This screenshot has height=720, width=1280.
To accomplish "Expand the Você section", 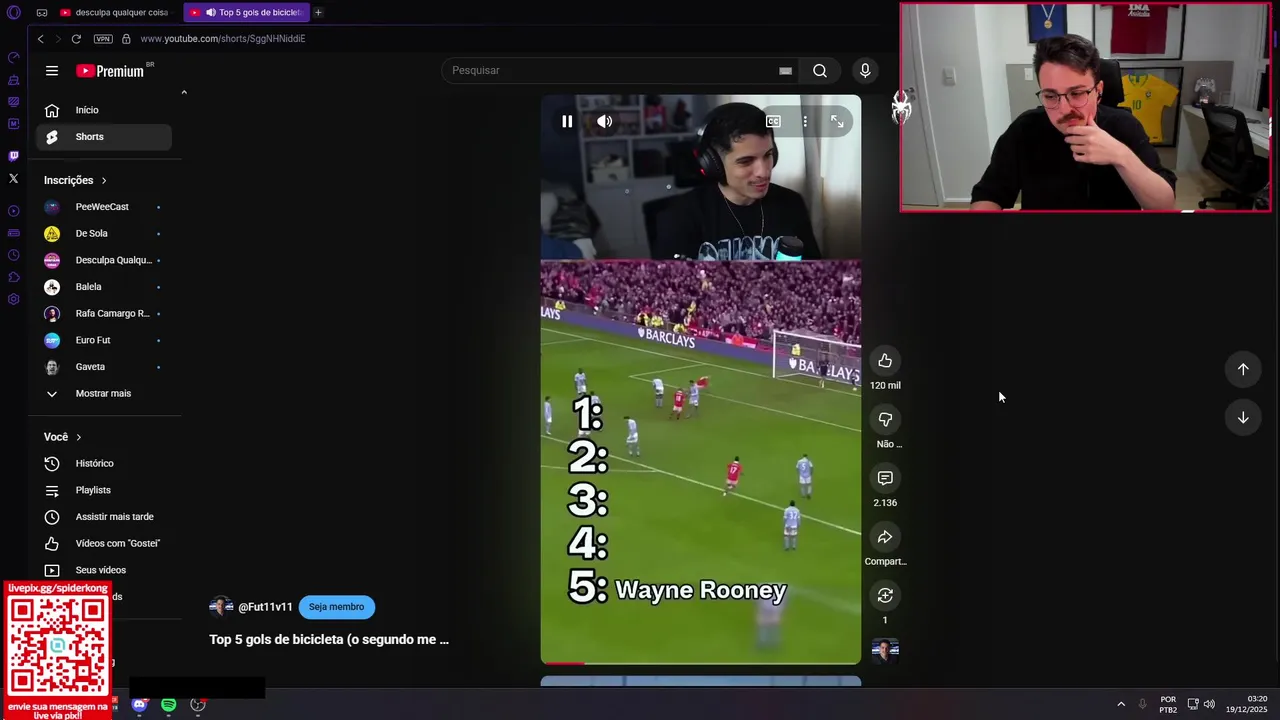I will pyautogui.click(x=63, y=437).
